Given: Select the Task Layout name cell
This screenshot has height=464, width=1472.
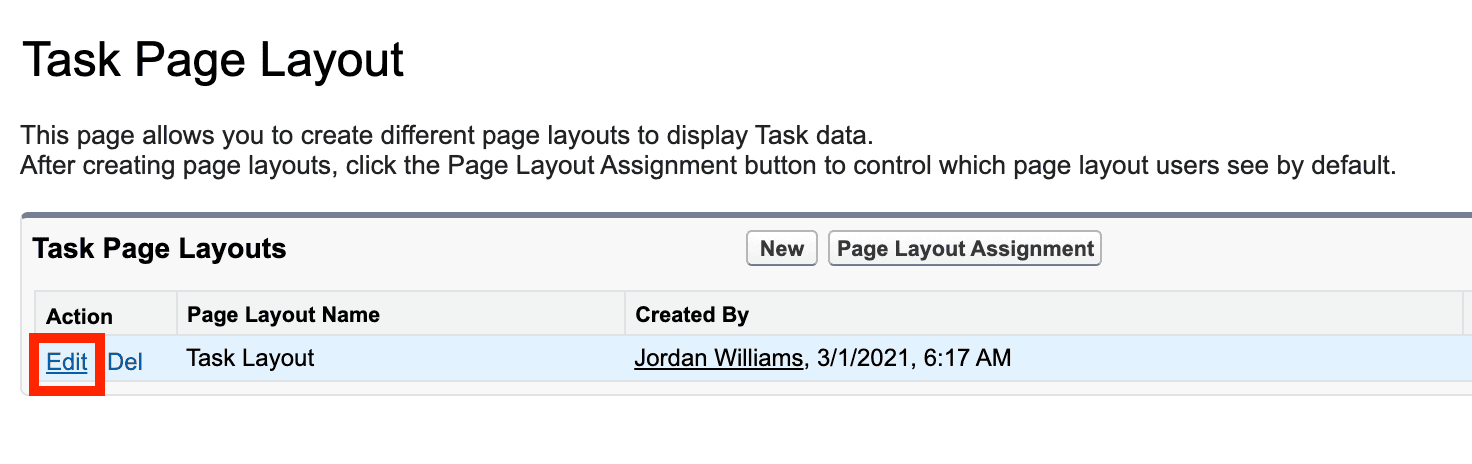Looking at the screenshot, I should pos(251,358).
